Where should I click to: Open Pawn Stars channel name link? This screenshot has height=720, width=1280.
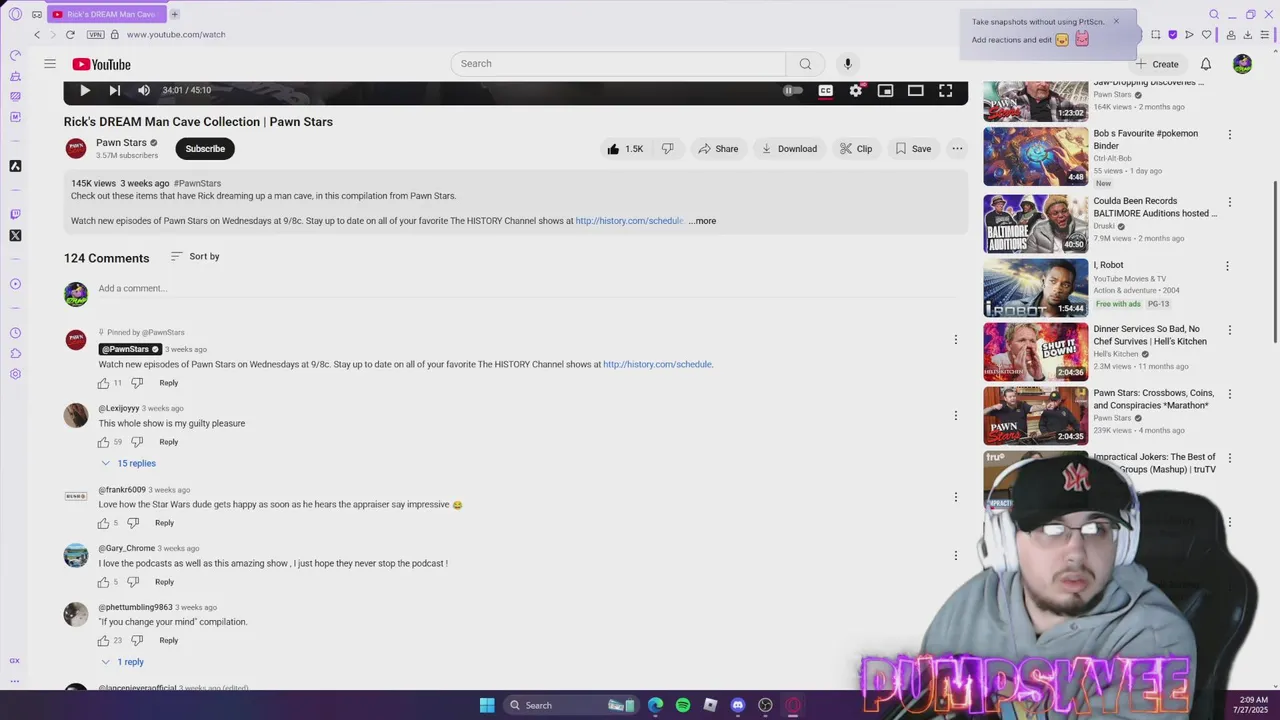[x=121, y=143]
